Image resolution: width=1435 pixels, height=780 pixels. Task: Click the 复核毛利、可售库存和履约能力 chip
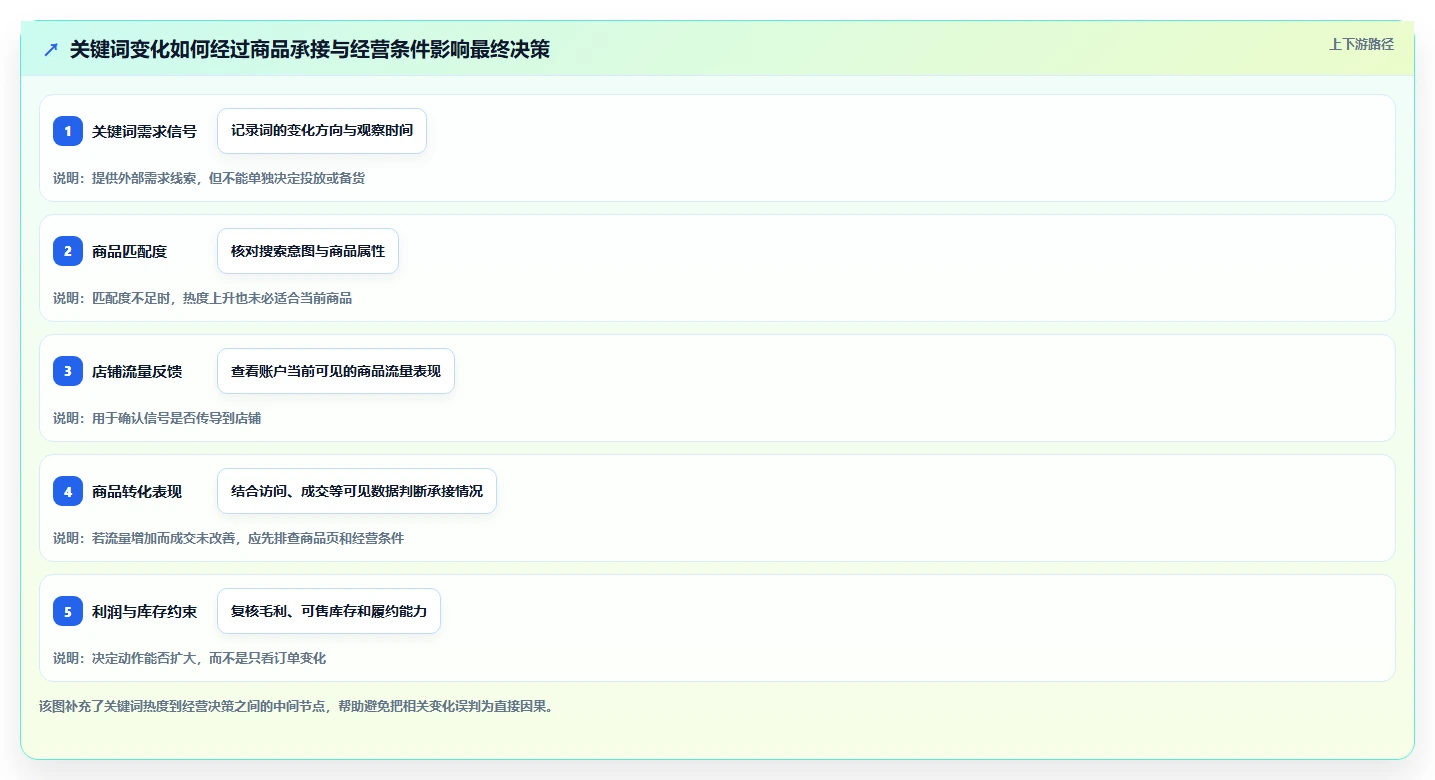coord(329,611)
